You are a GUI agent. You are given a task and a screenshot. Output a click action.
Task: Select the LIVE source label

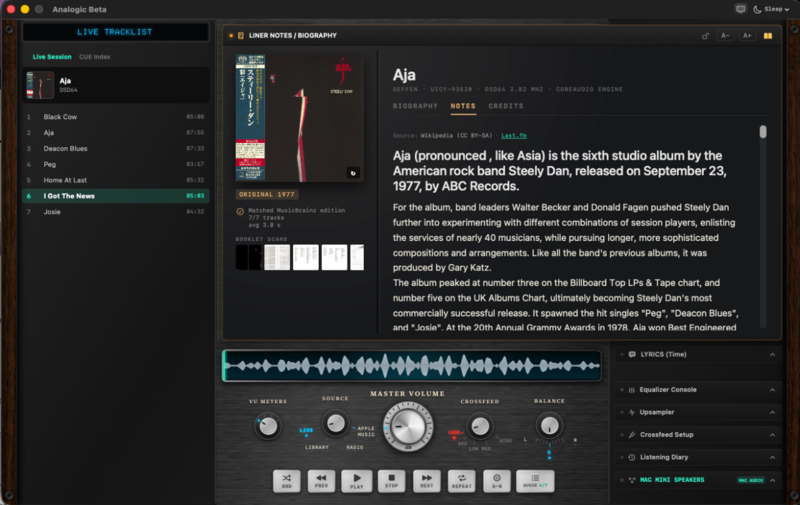pyautogui.click(x=306, y=430)
